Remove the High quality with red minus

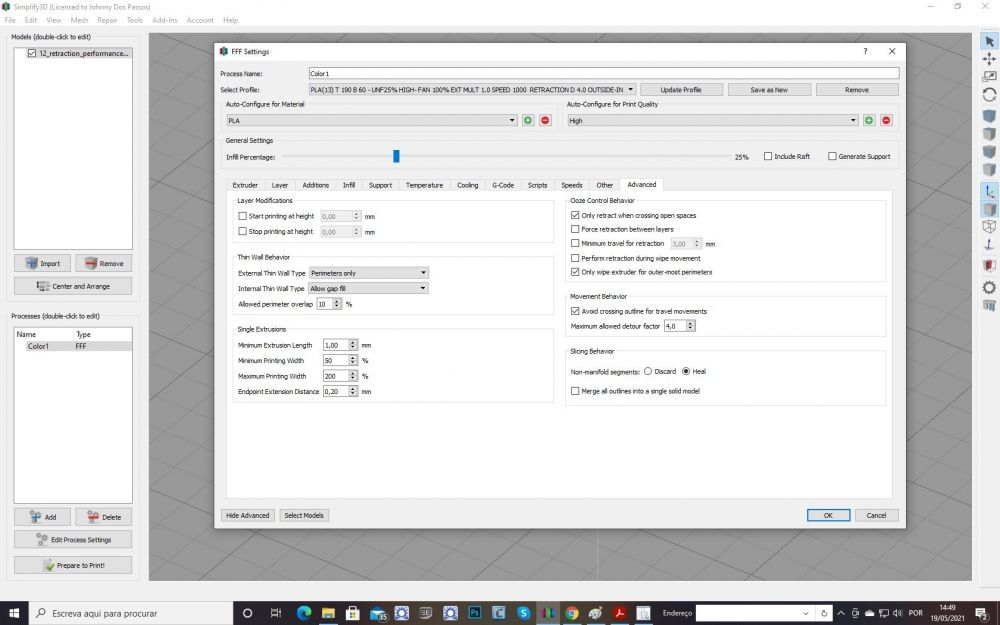pyautogui.click(x=886, y=121)
